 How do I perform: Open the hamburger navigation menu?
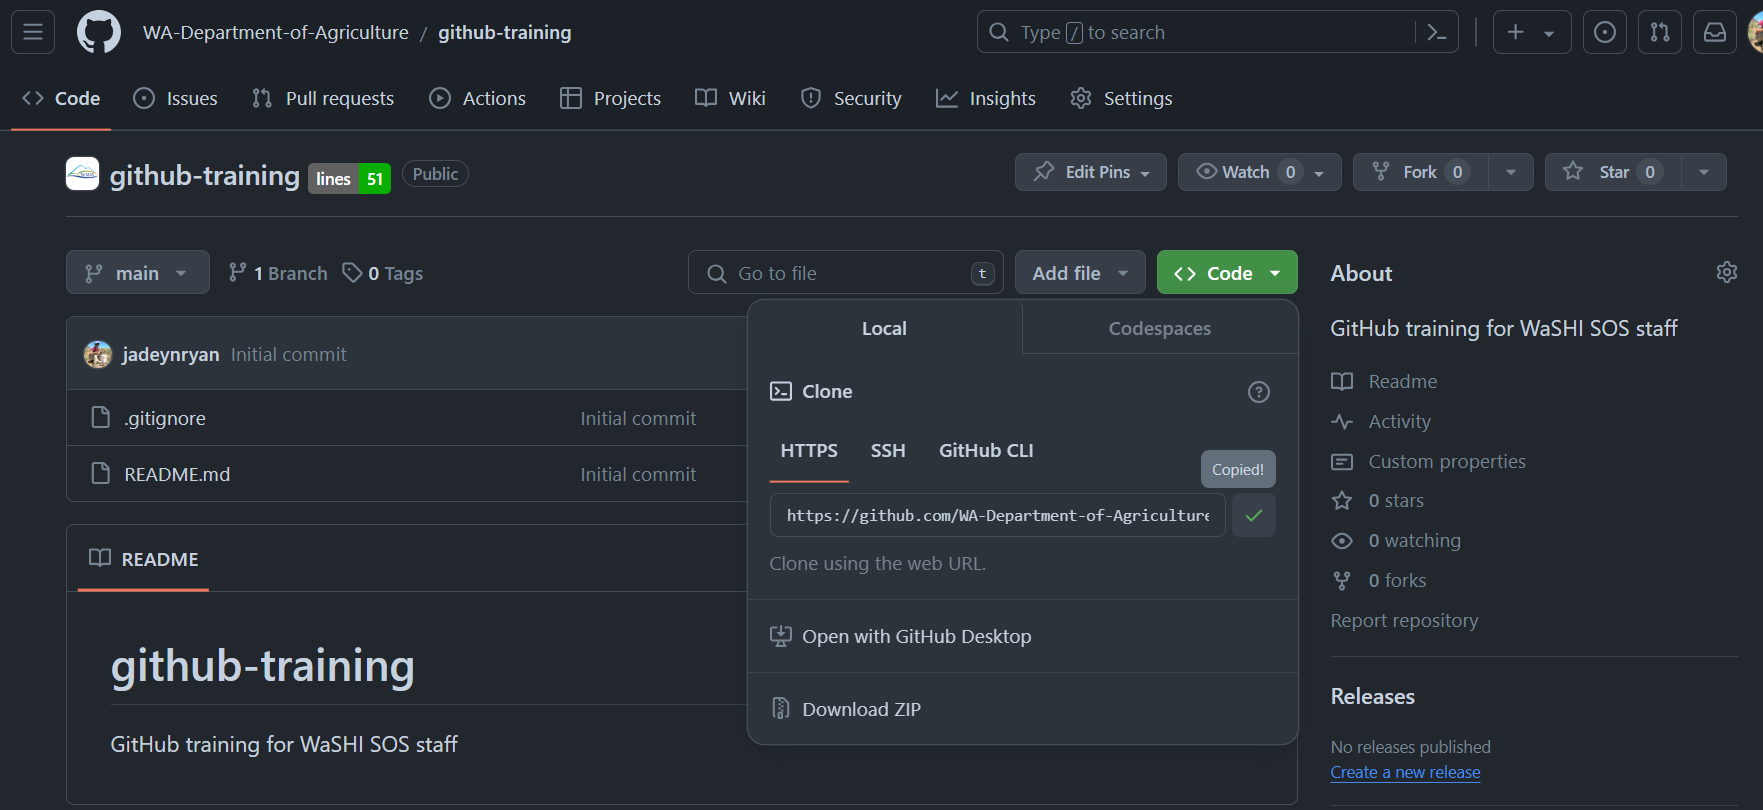33,33
